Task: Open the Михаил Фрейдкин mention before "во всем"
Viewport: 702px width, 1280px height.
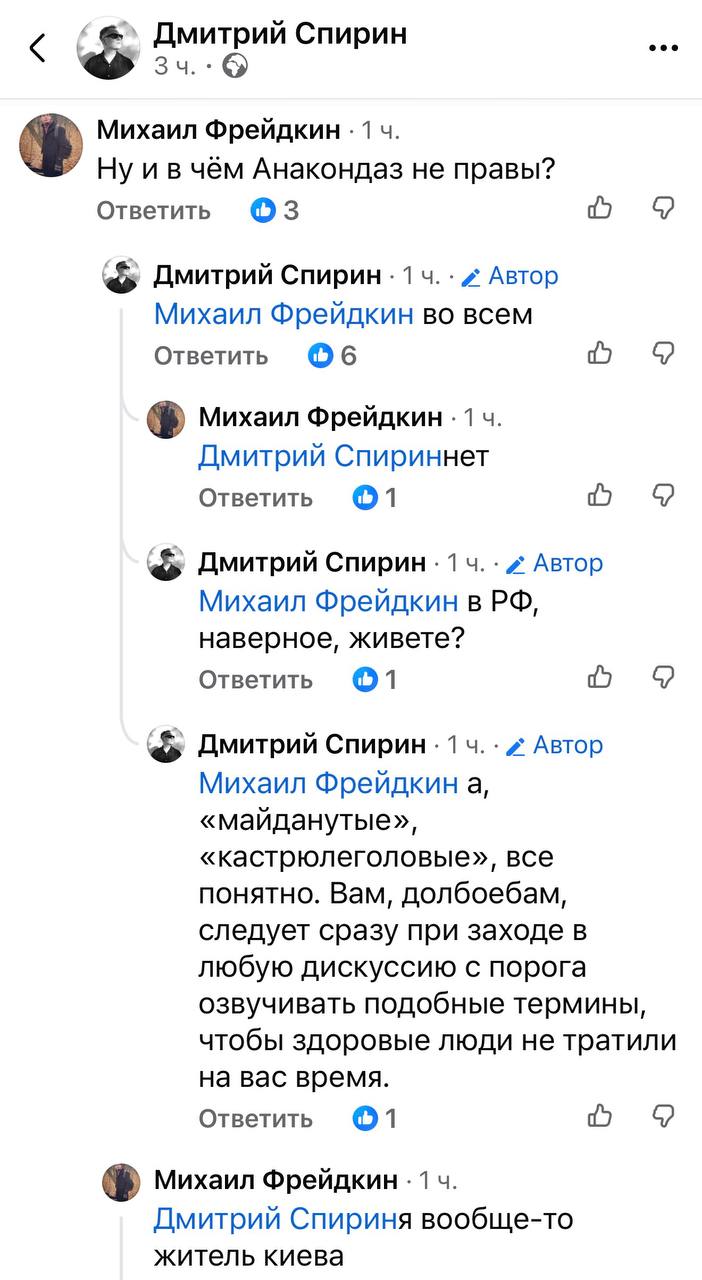Action: 283,315
